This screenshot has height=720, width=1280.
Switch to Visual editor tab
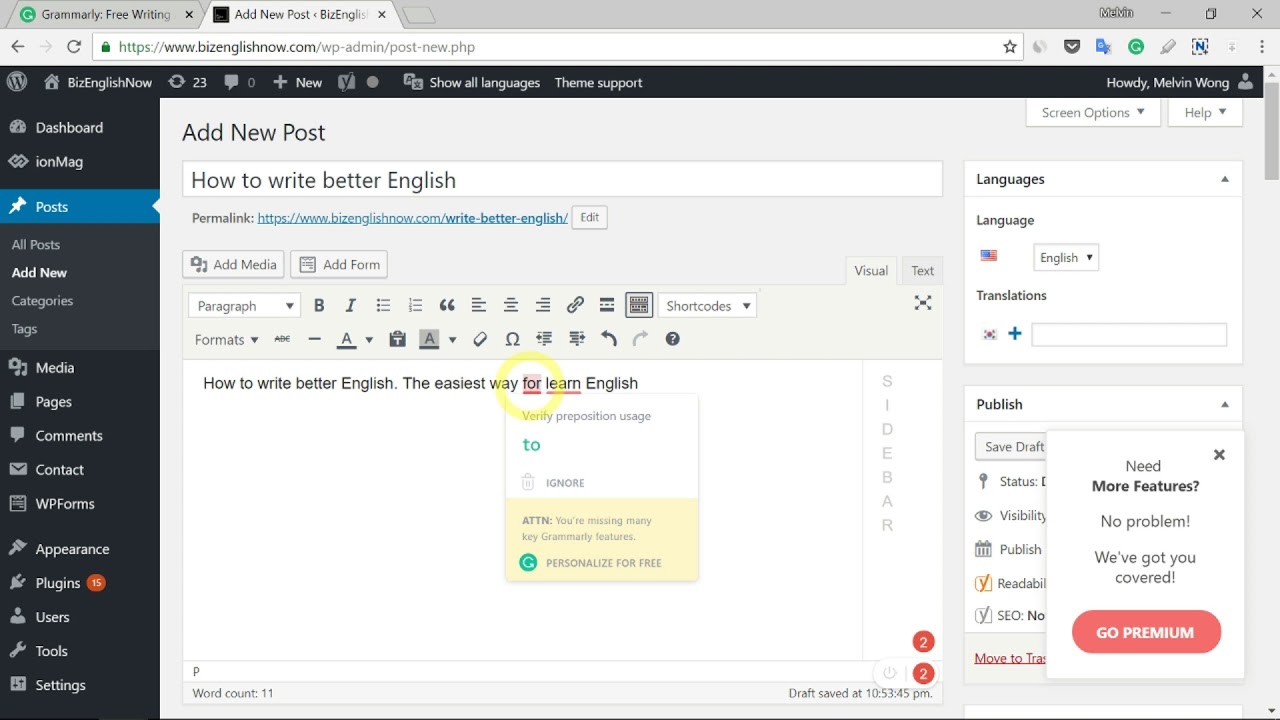(x=870, y=270)
